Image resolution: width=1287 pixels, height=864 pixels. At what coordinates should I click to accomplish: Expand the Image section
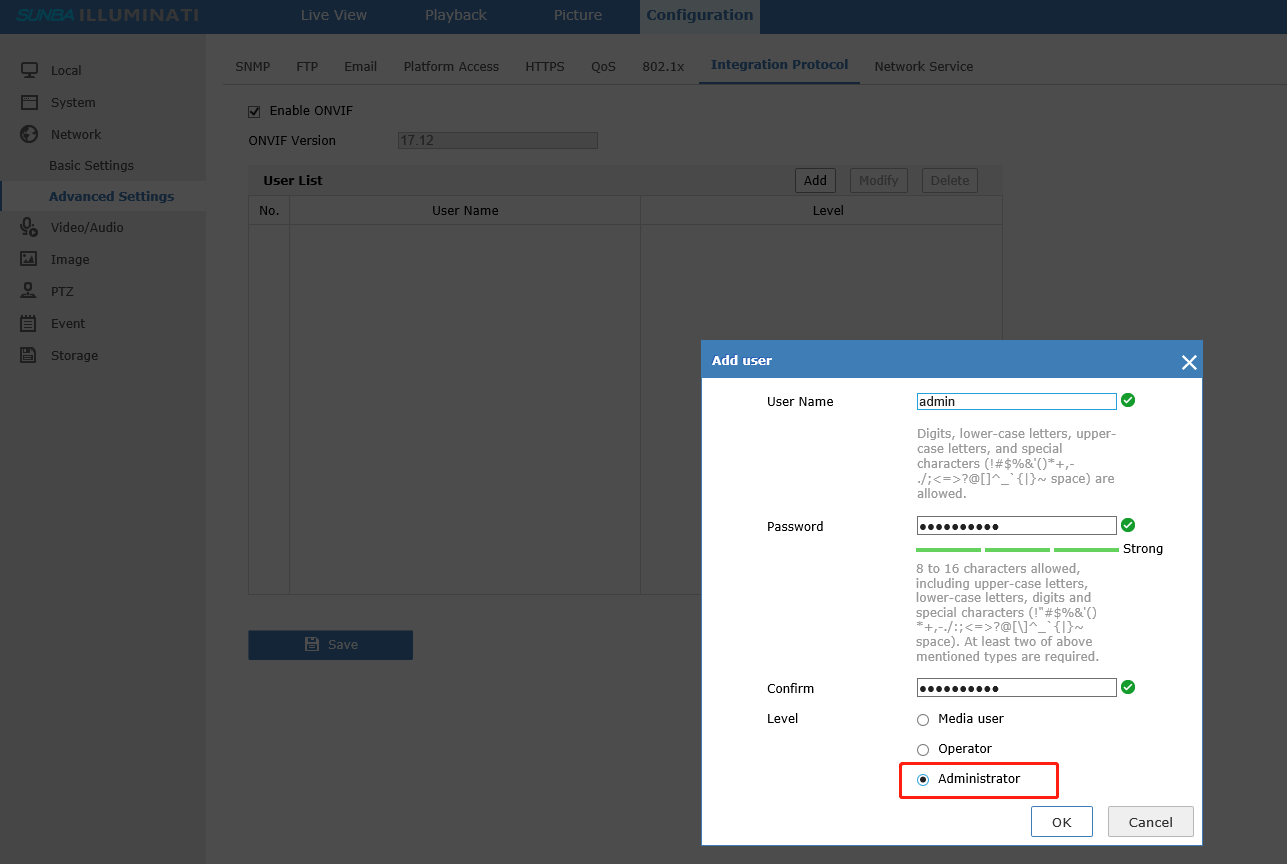click(70, 259)
